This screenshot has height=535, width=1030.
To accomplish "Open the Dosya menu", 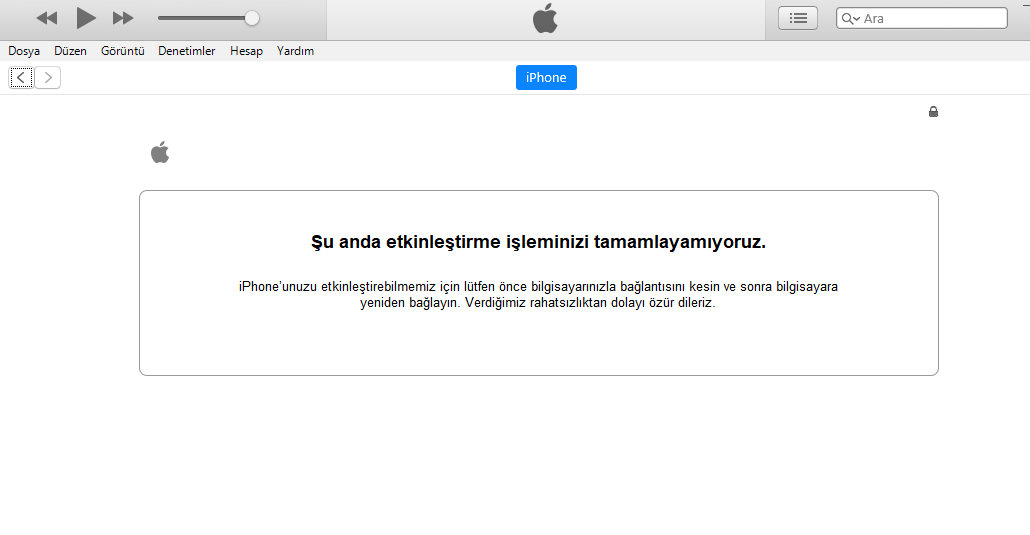I will point(24,51).
